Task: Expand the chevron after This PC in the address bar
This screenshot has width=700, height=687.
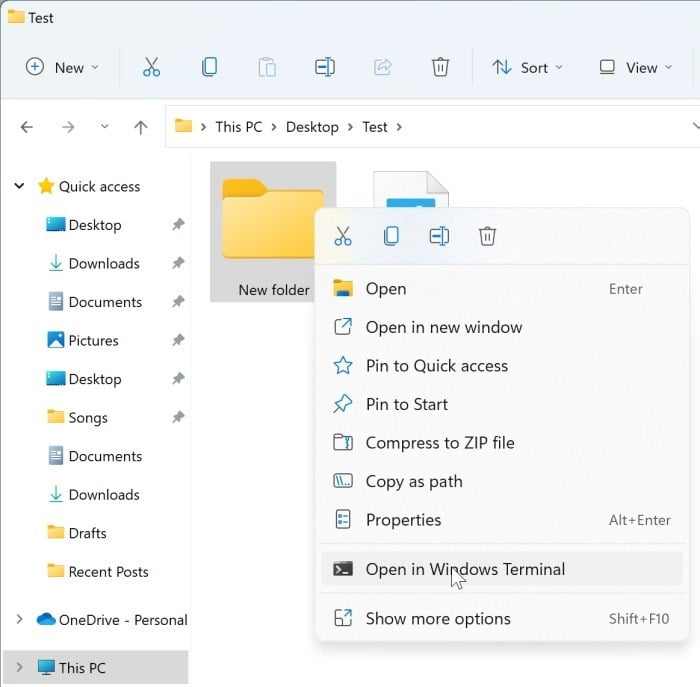Action: (274, 127)
